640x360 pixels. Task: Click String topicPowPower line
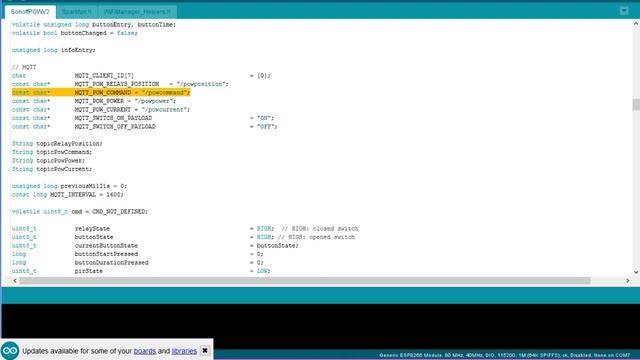pyautogui.click(x=49, y=160)
